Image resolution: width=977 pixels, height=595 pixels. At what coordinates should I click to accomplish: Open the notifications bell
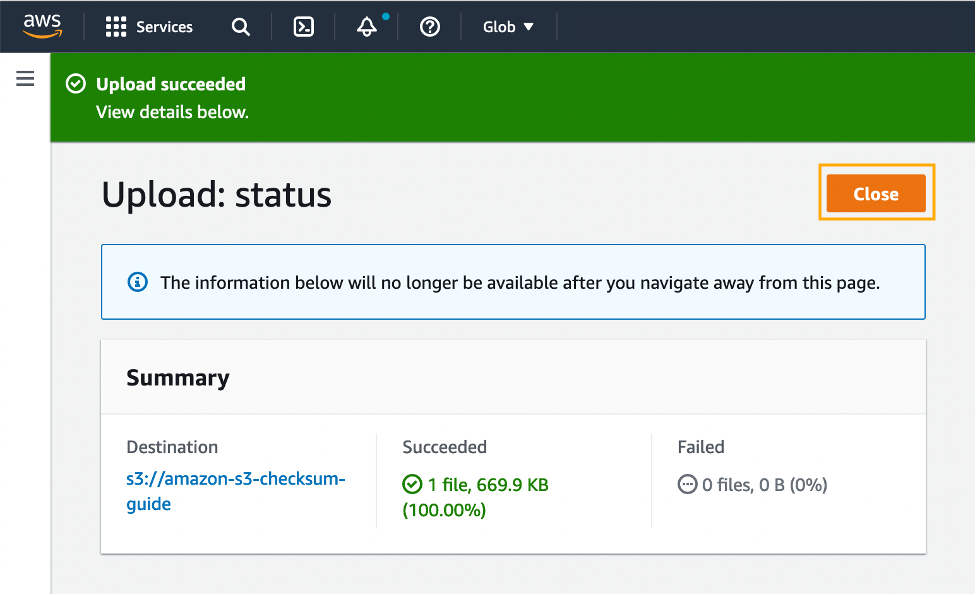pos(367,27)
